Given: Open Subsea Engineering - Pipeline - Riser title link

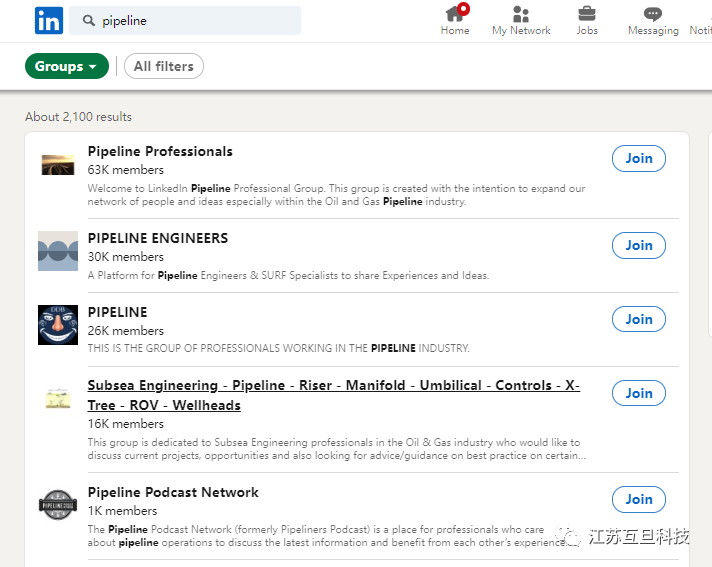Looking at the screenshot, I should (334, 395).
